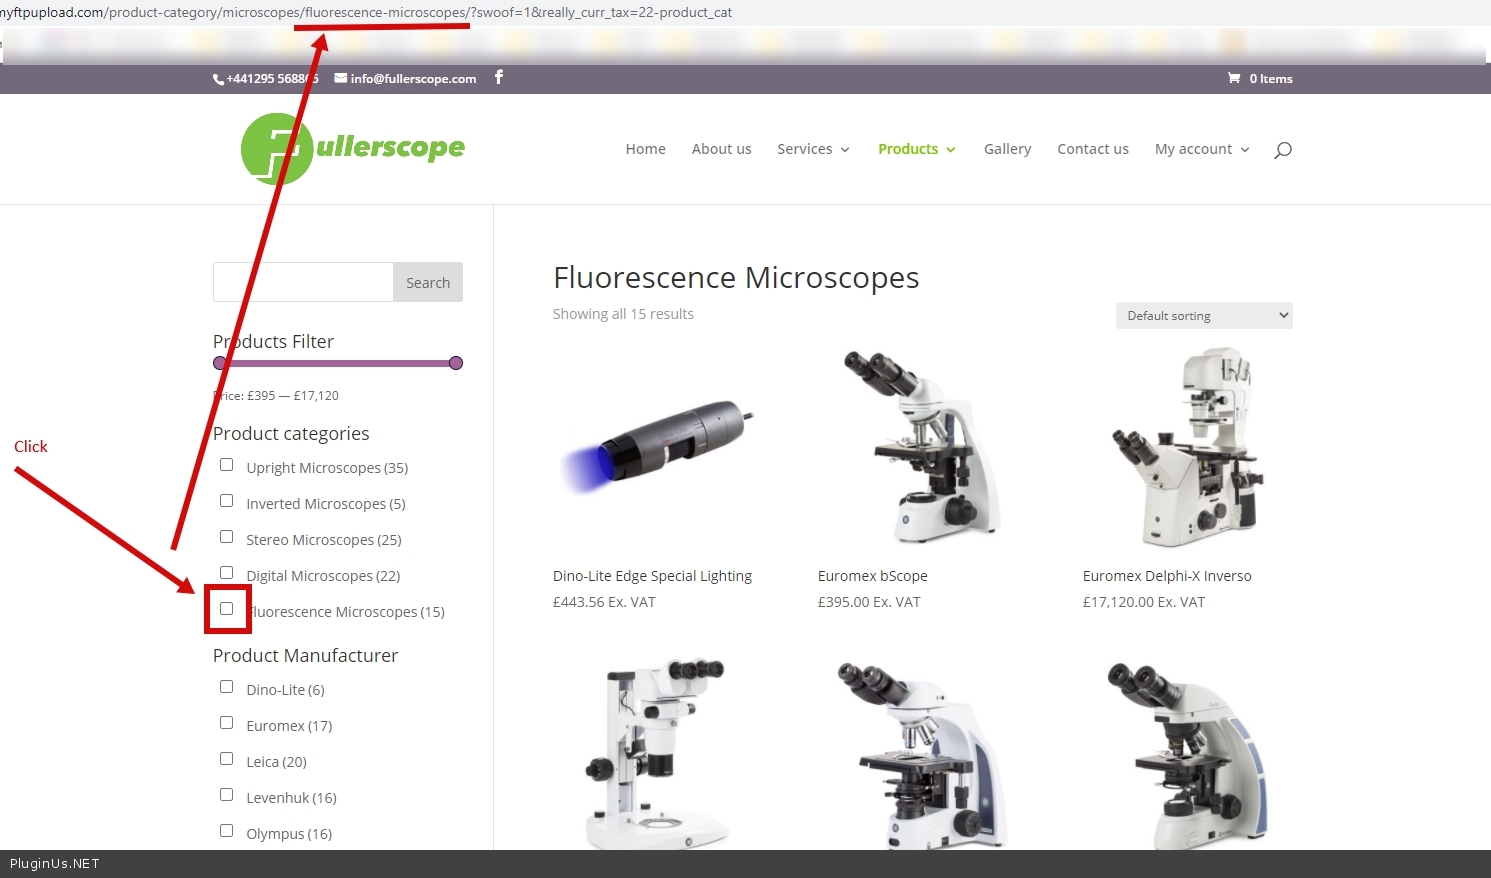Open the shopping cart icon
Image resolution: width=1491 pixels, height=878 pixels.
click(1234, 78)
